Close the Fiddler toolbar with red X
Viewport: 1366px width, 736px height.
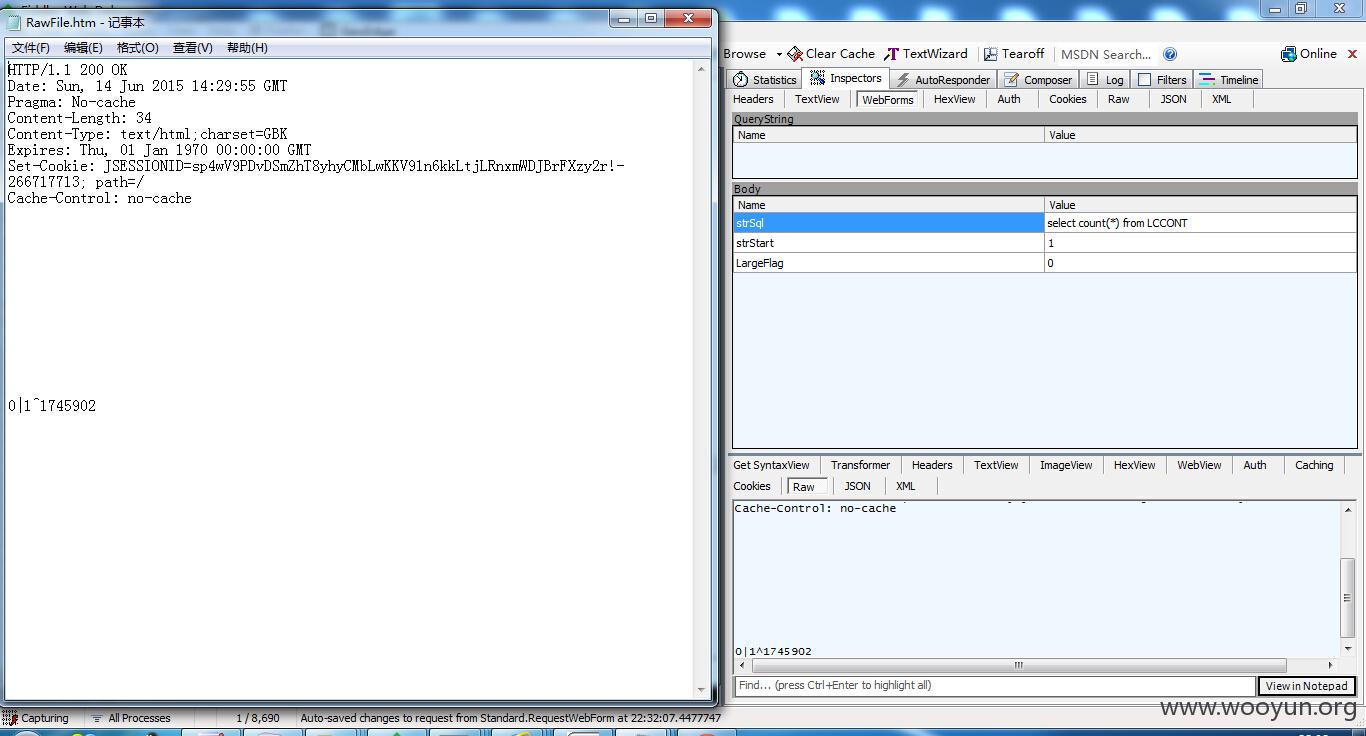click(1353, 54)
